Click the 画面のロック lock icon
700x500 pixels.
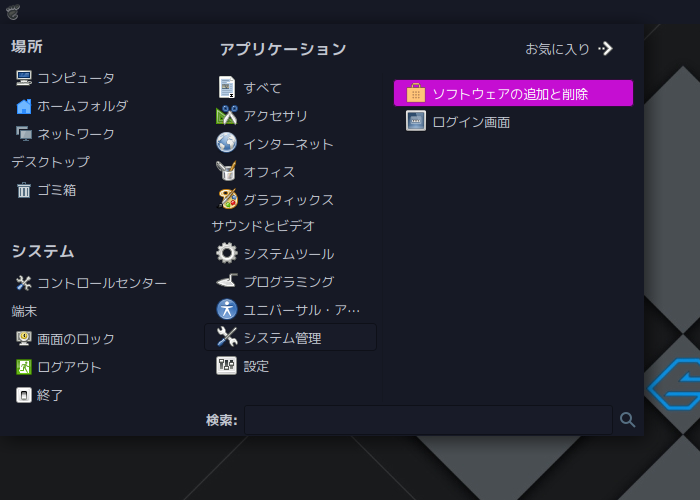pos(24,339)
